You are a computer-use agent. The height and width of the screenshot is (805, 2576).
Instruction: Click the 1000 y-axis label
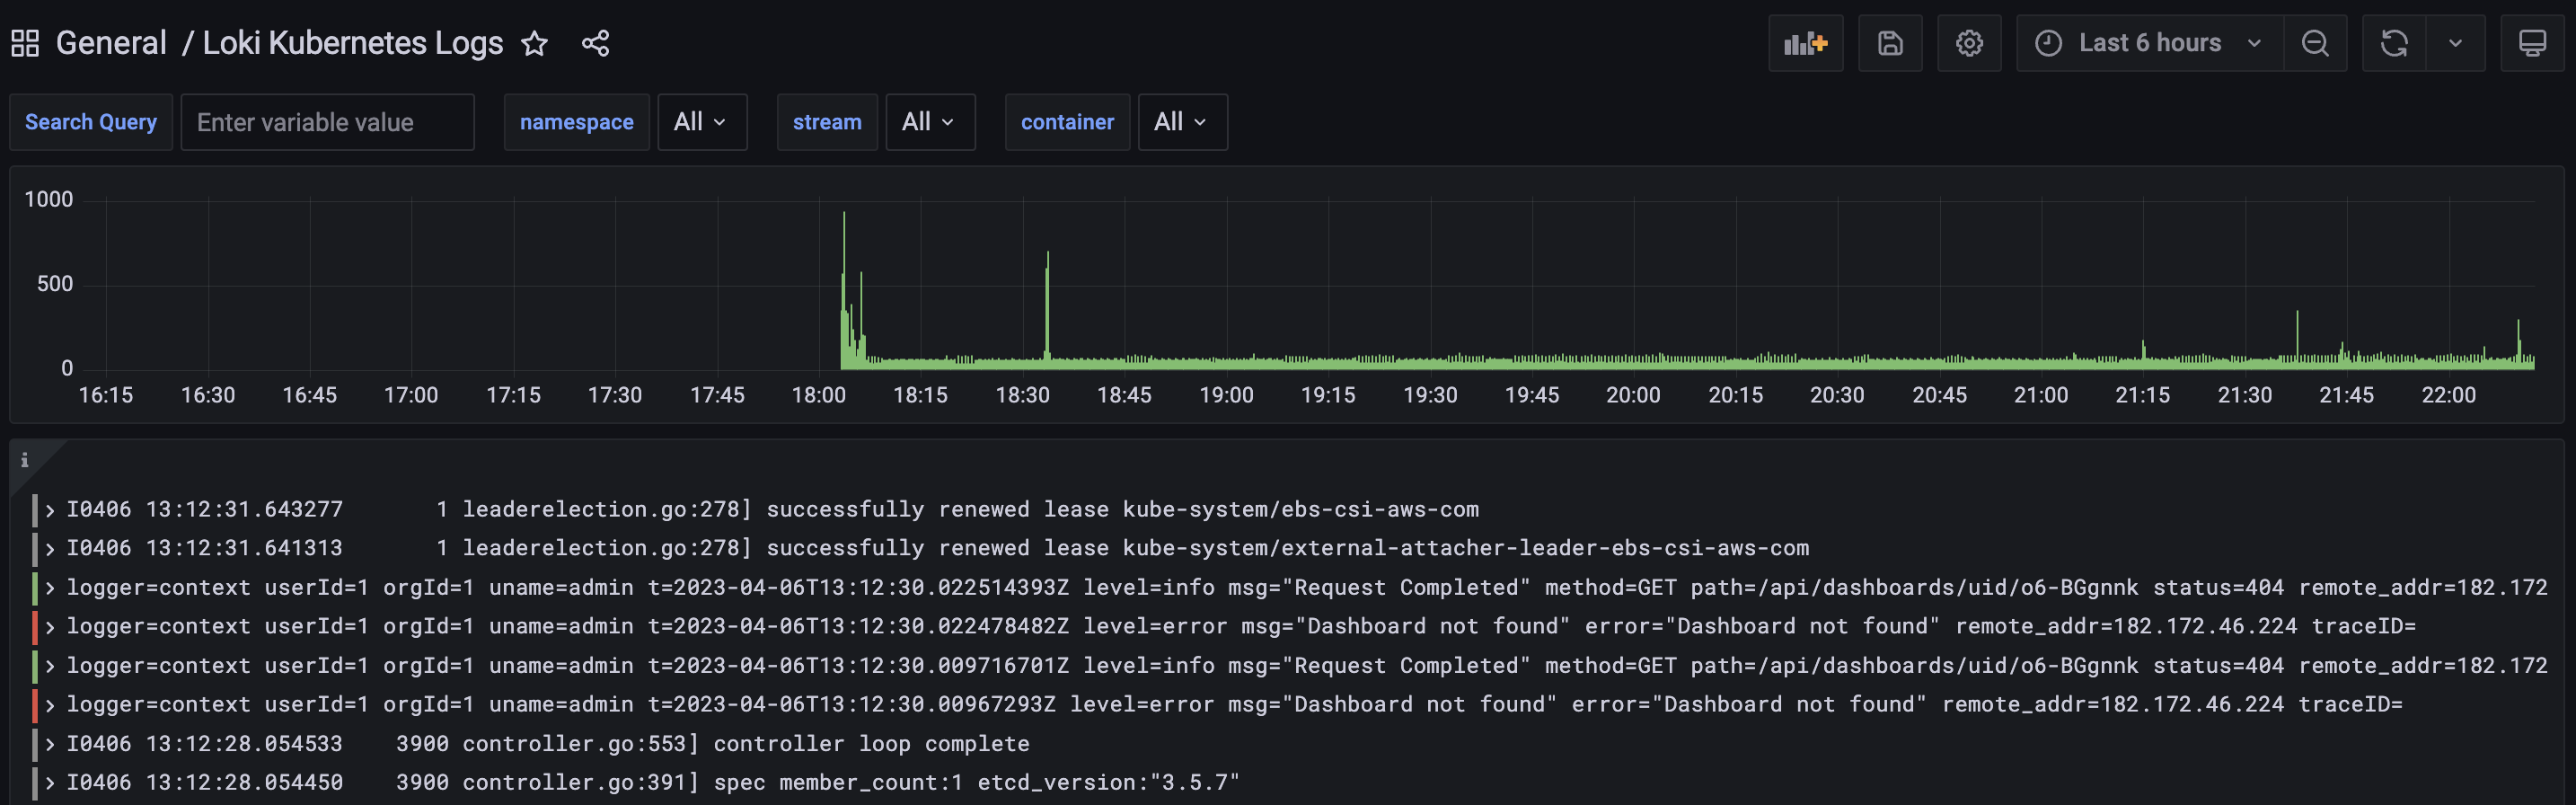(49, 199)
